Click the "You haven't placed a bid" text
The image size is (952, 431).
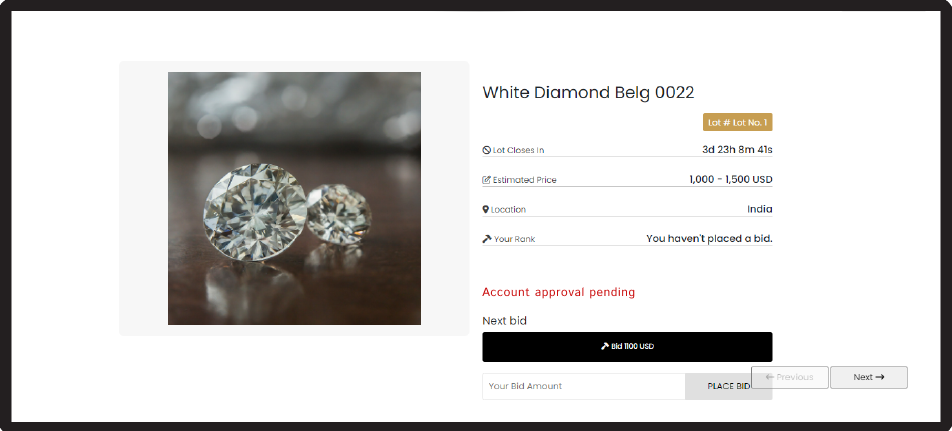coord(709,239)
